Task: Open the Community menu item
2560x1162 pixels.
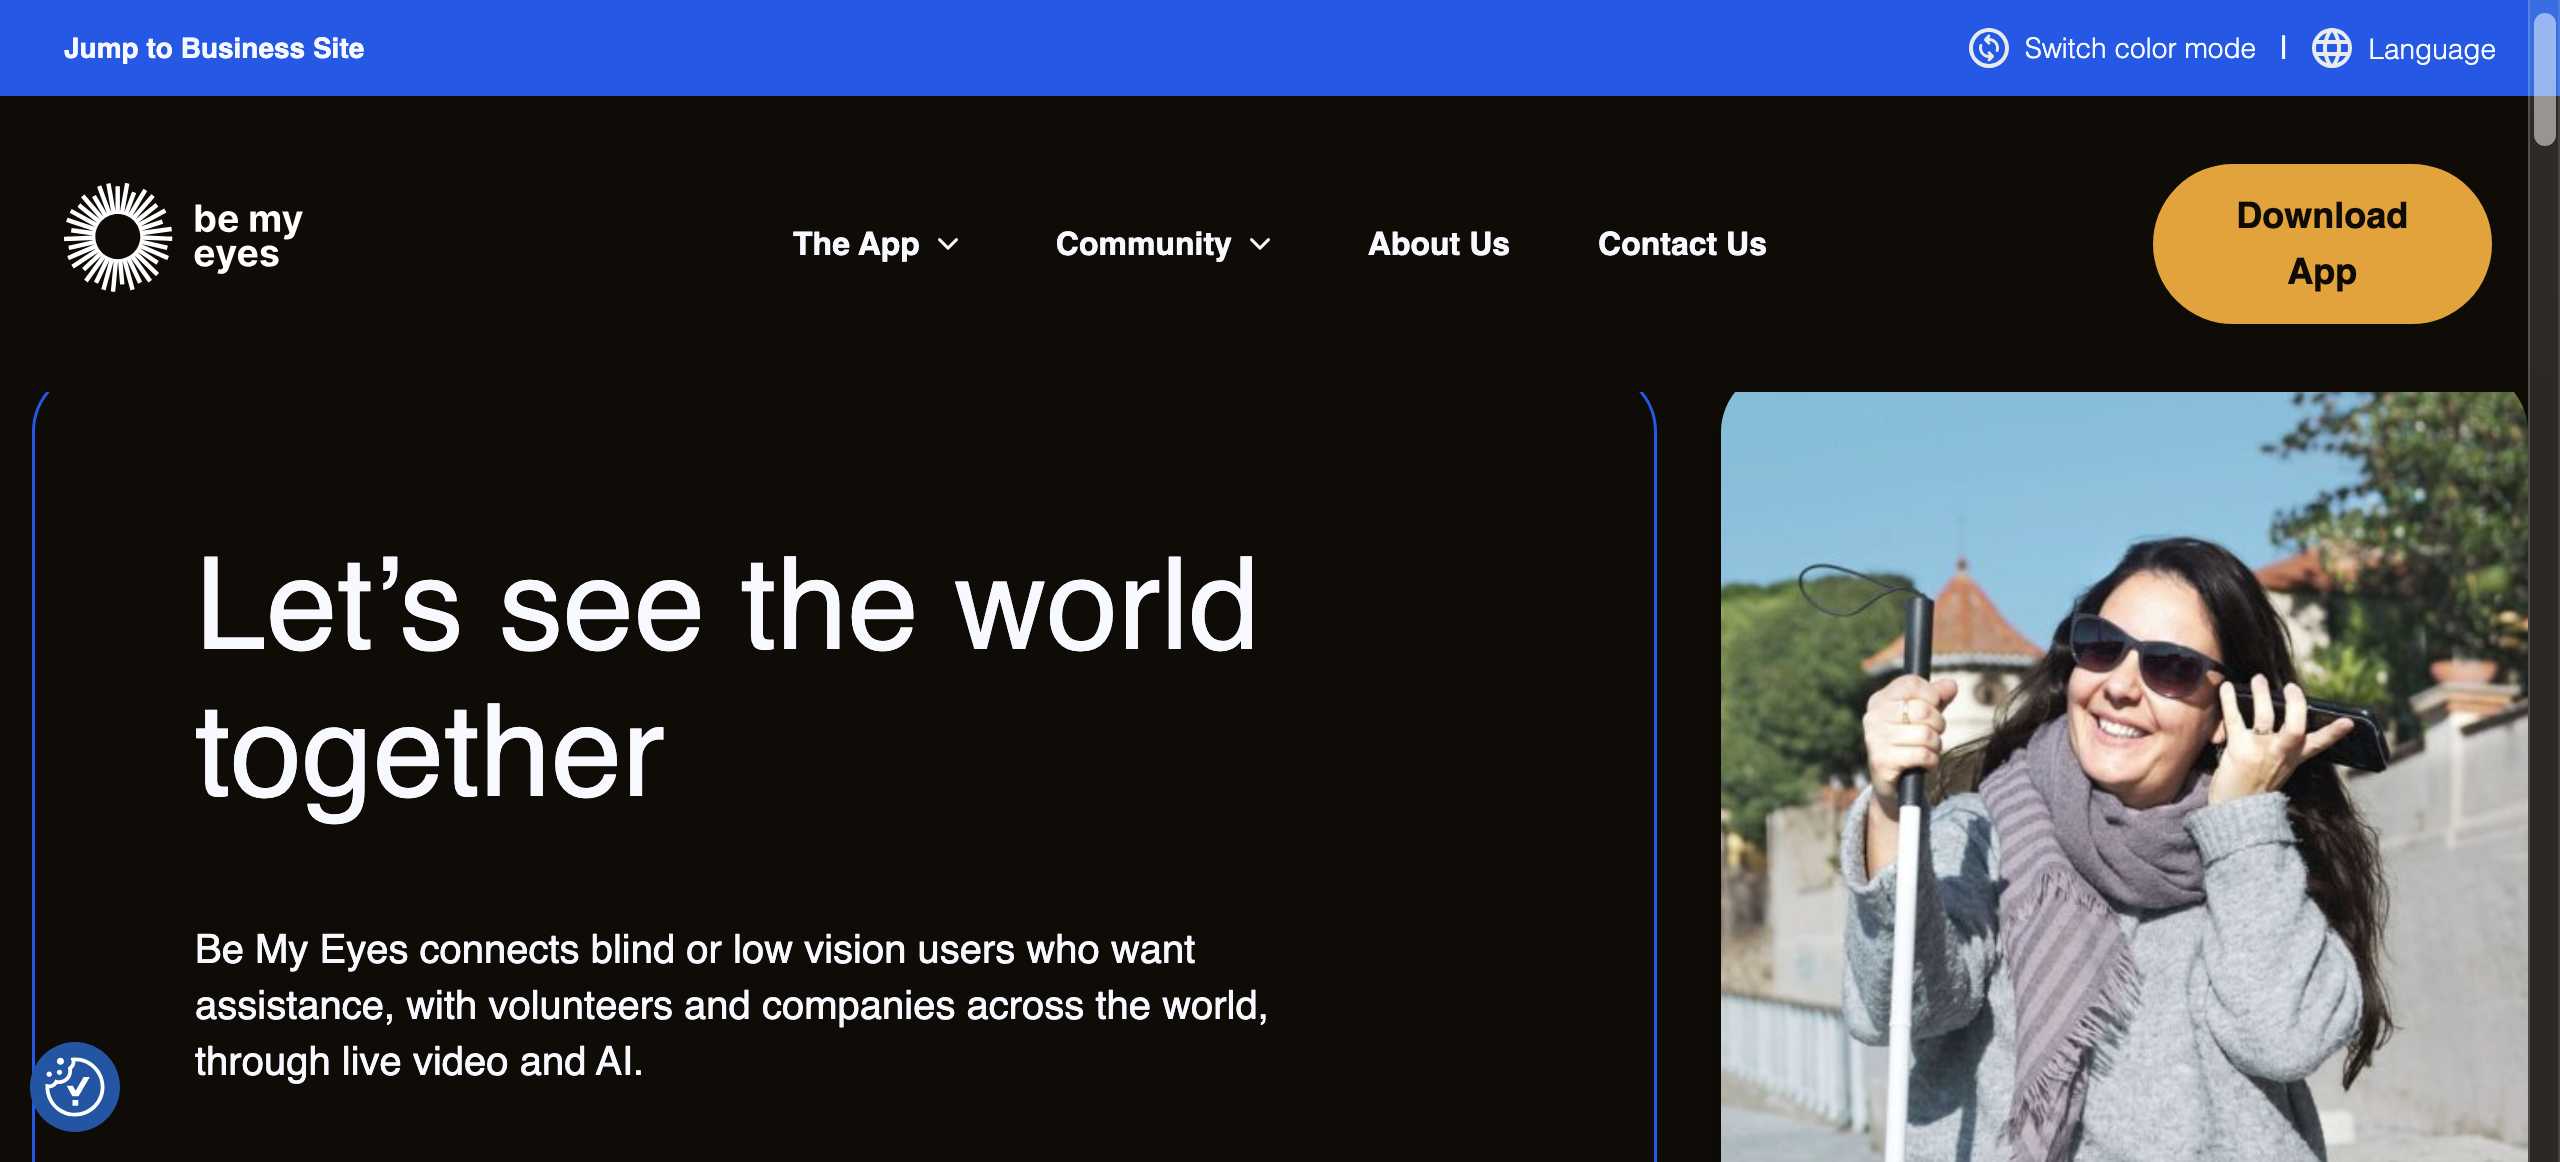Action: pos(1143,244)
